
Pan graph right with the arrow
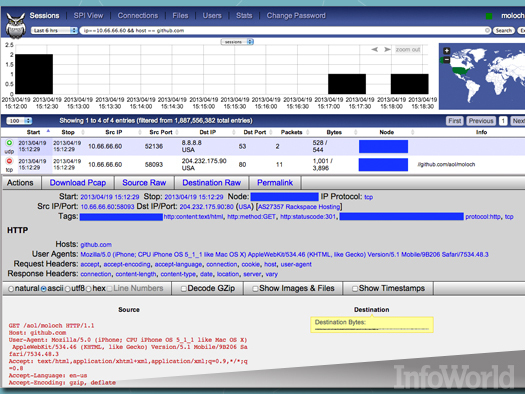click(x=387, y=50)
